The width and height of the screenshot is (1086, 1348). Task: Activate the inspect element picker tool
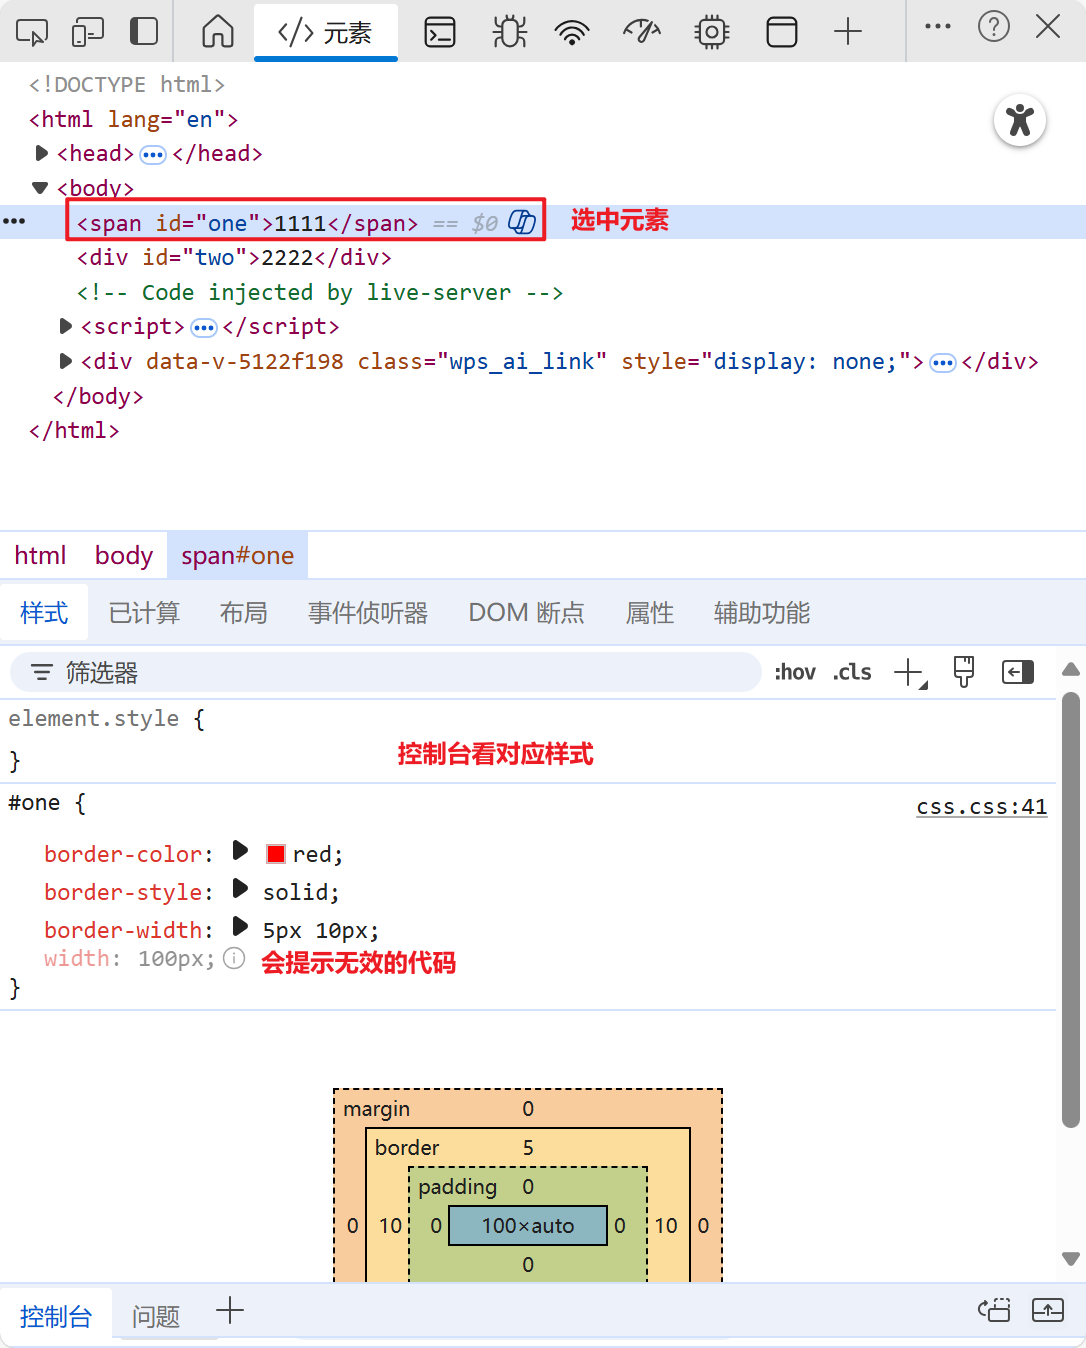pyautogui.click(x=32, y=32)
